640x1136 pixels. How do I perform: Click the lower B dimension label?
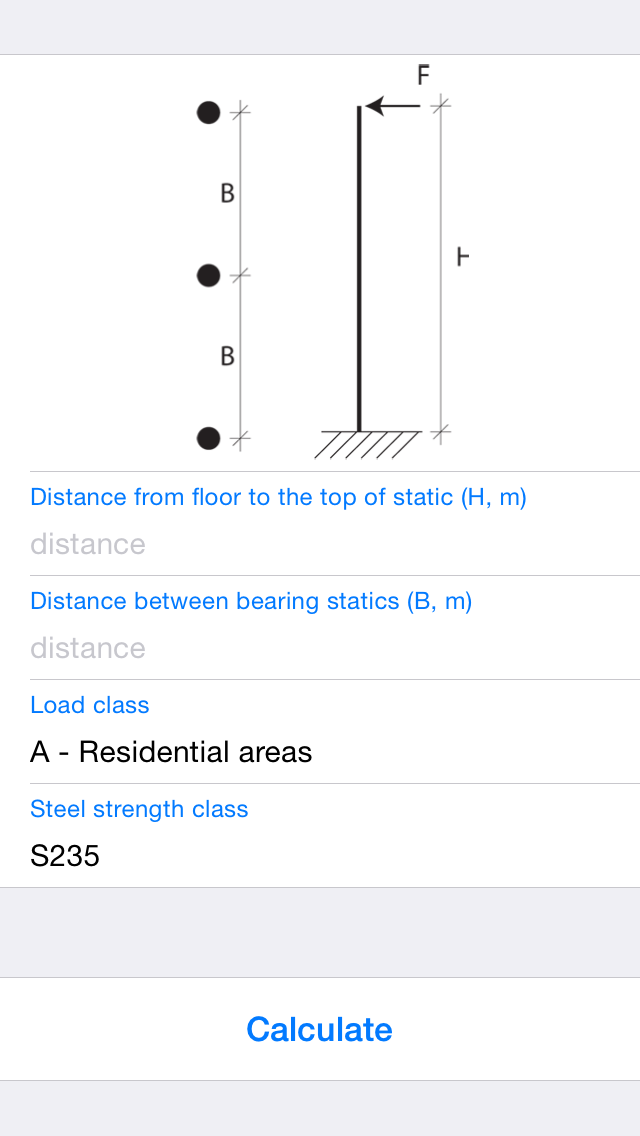(227, 354)
